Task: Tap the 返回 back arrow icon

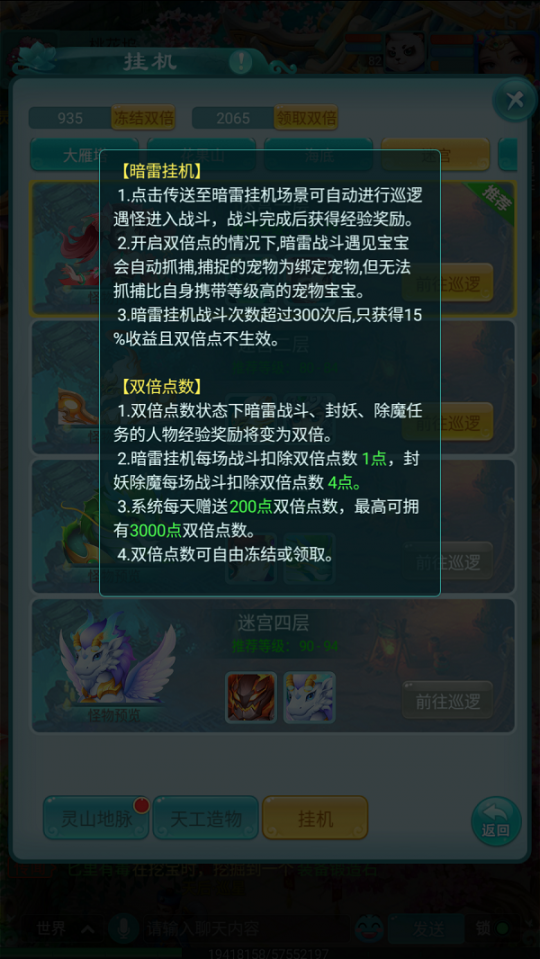Action: (496, 821)
